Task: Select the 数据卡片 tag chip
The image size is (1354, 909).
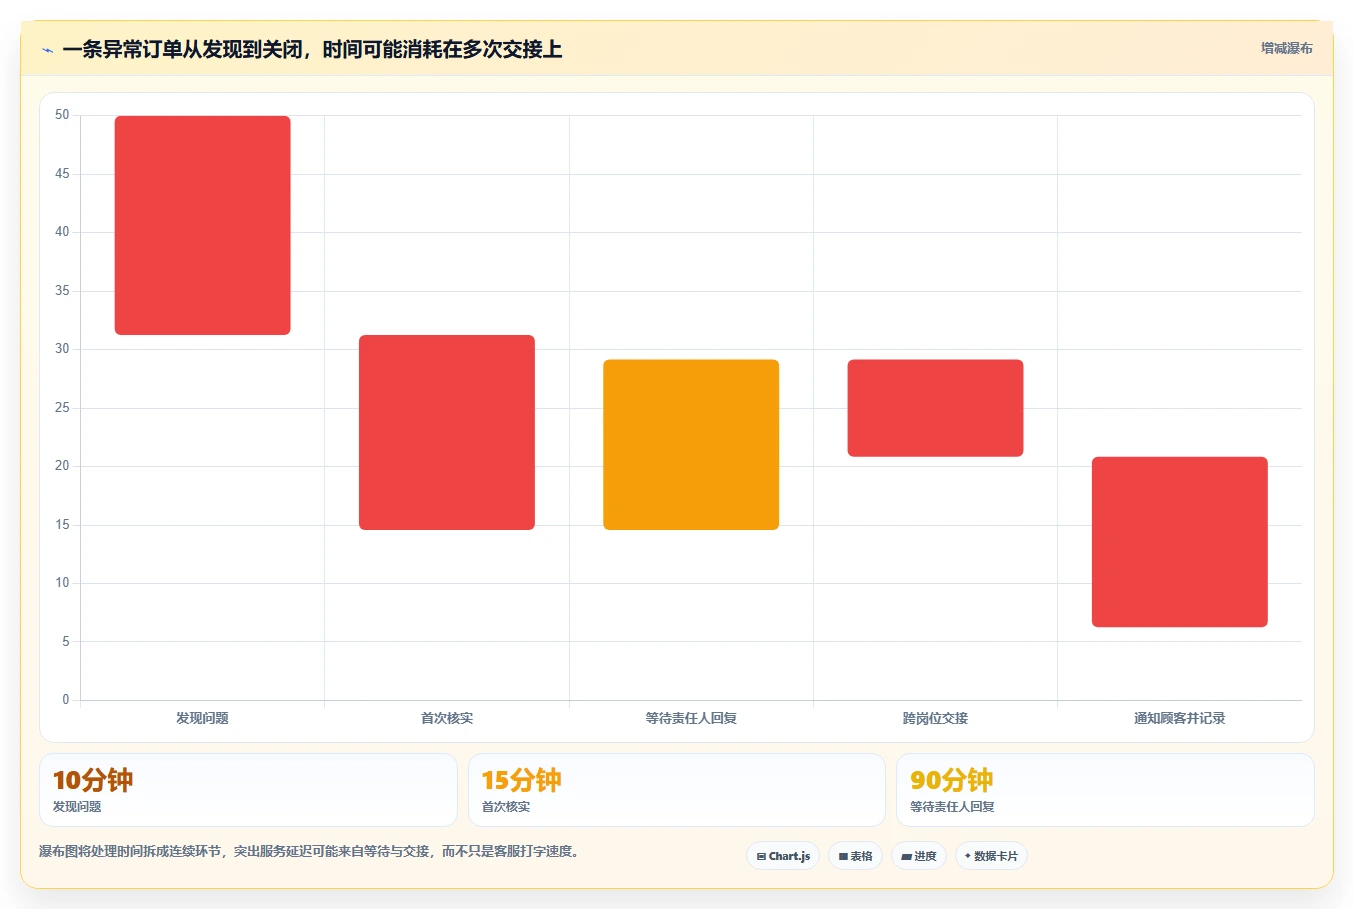Action: 991,856
